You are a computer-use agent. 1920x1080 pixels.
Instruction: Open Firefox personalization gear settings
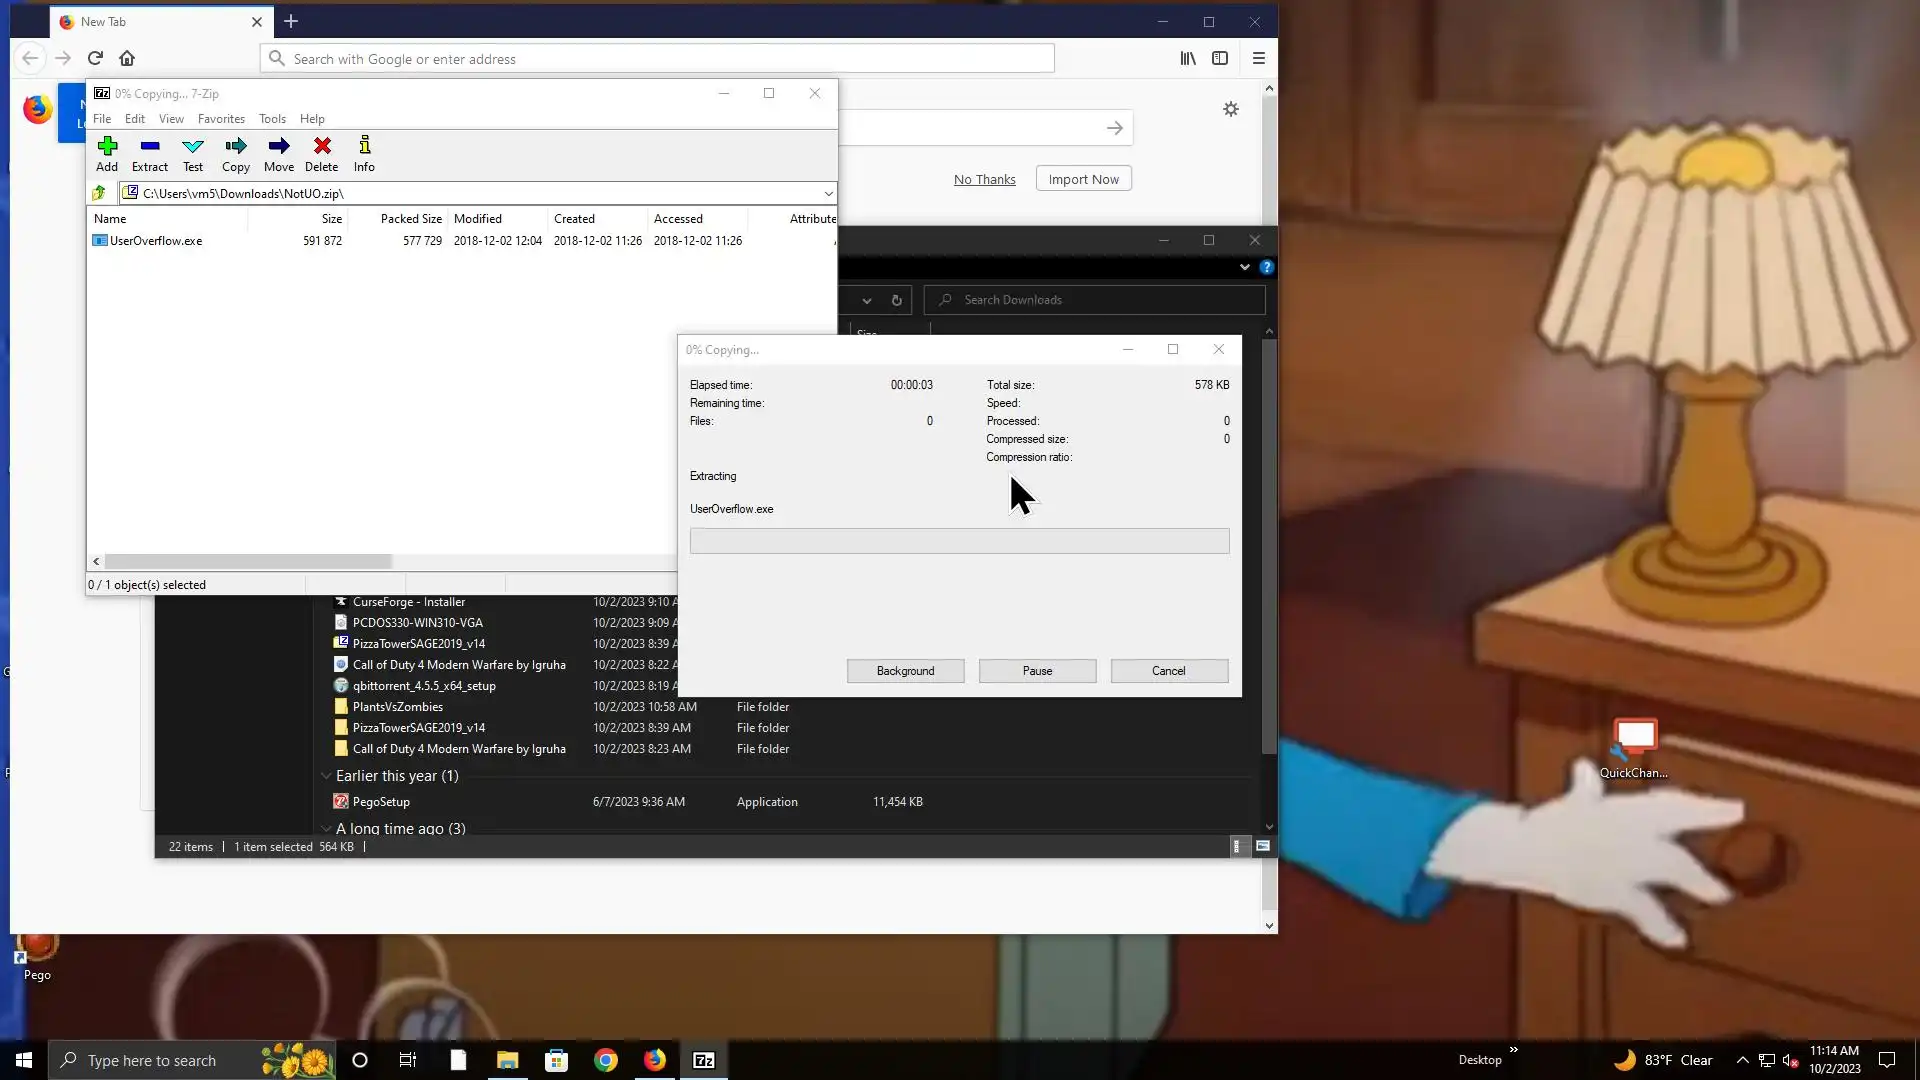[x=1231, y=109]
